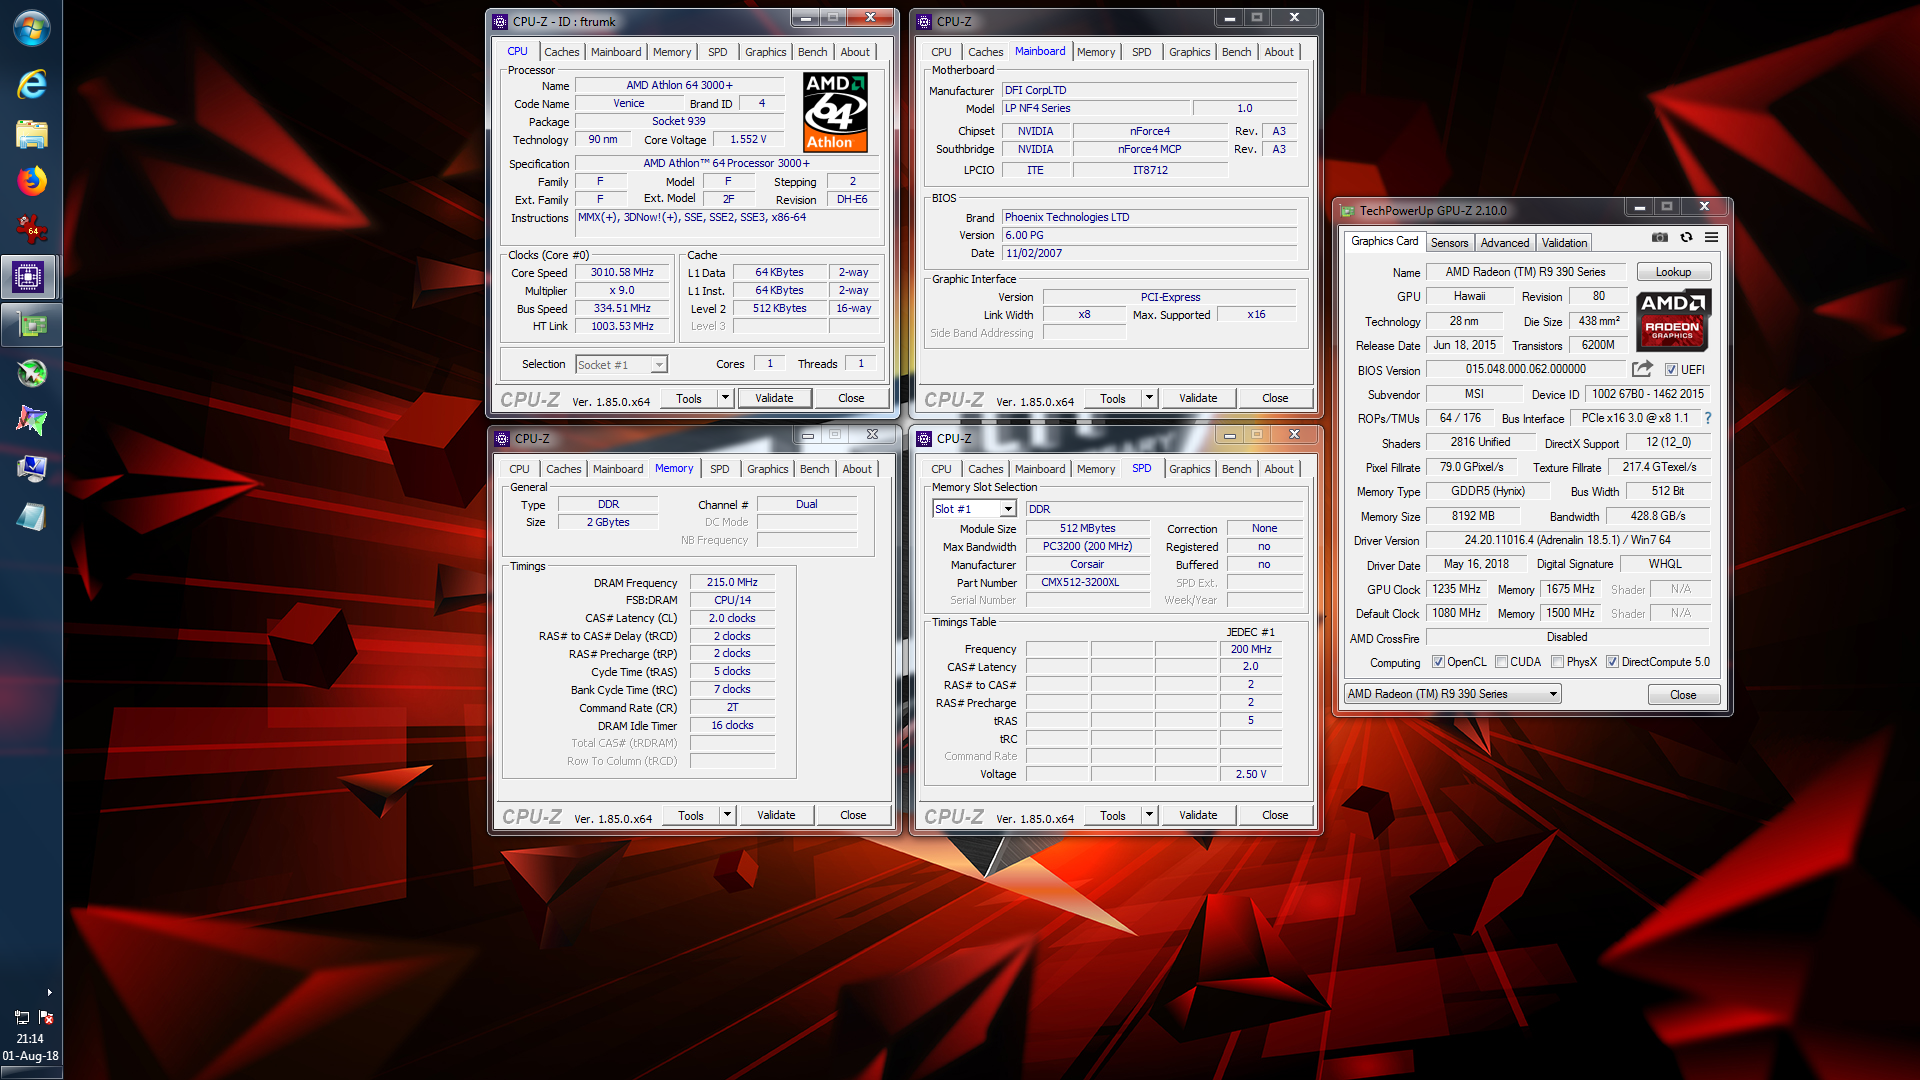Viewport: 1920px width, 1080px height.
Task: Click the Bus Interface question mark in GPU-Z
Action: coord(1708,418)
